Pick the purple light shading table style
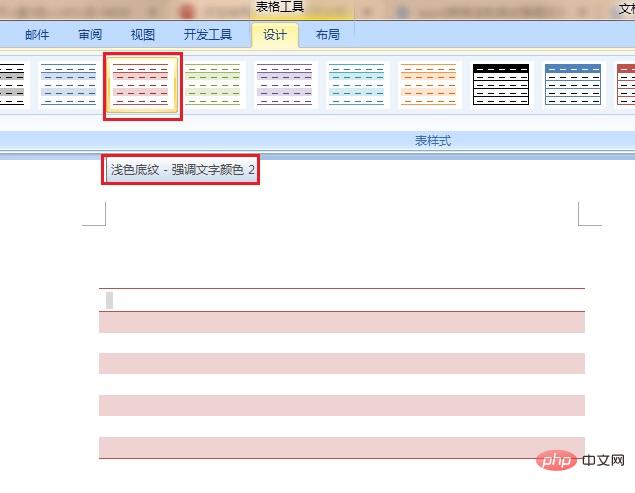Screen dimensions: 635x493 click(x=285, y=86)
